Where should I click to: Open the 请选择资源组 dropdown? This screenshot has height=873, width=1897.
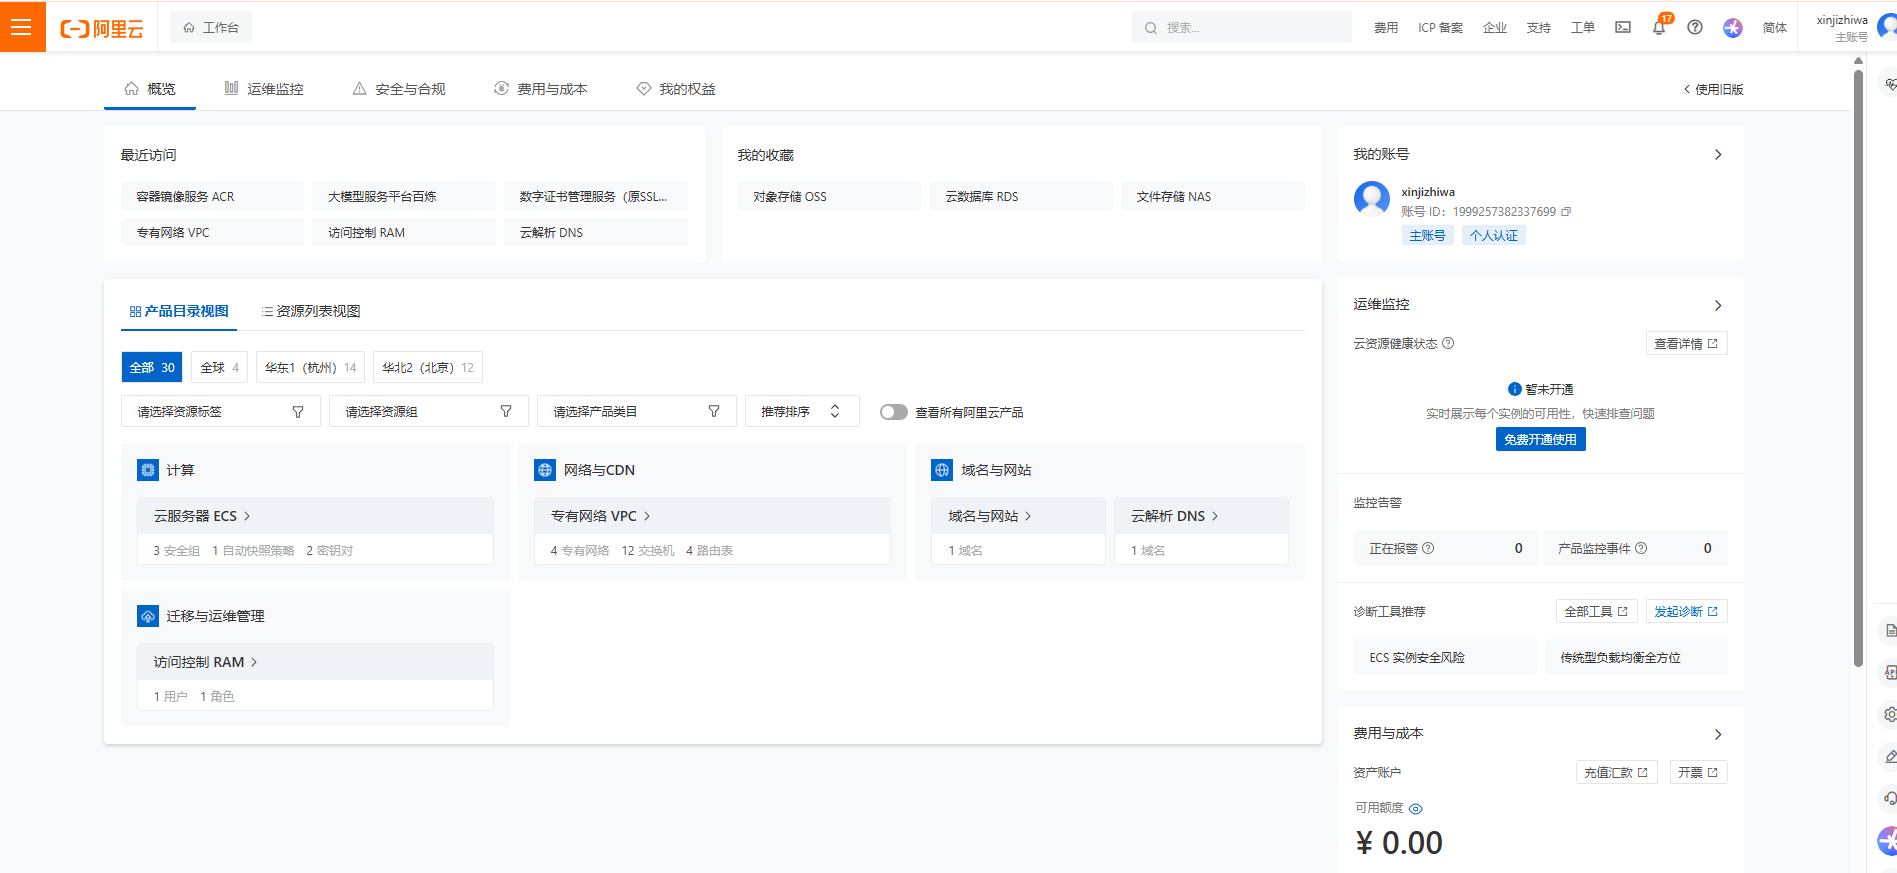click(429, 411)
